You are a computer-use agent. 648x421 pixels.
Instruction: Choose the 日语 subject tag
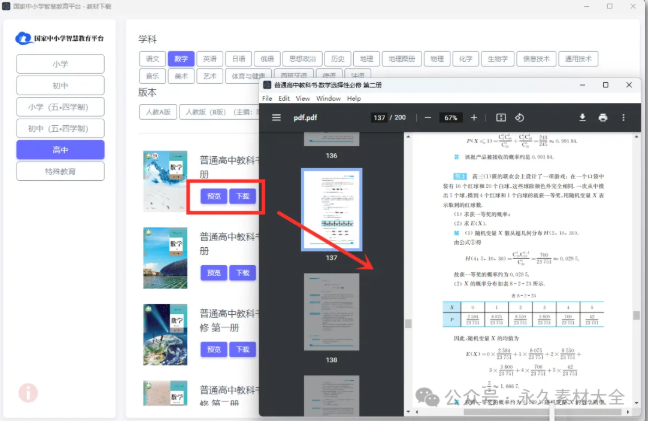tap(238, 59)
